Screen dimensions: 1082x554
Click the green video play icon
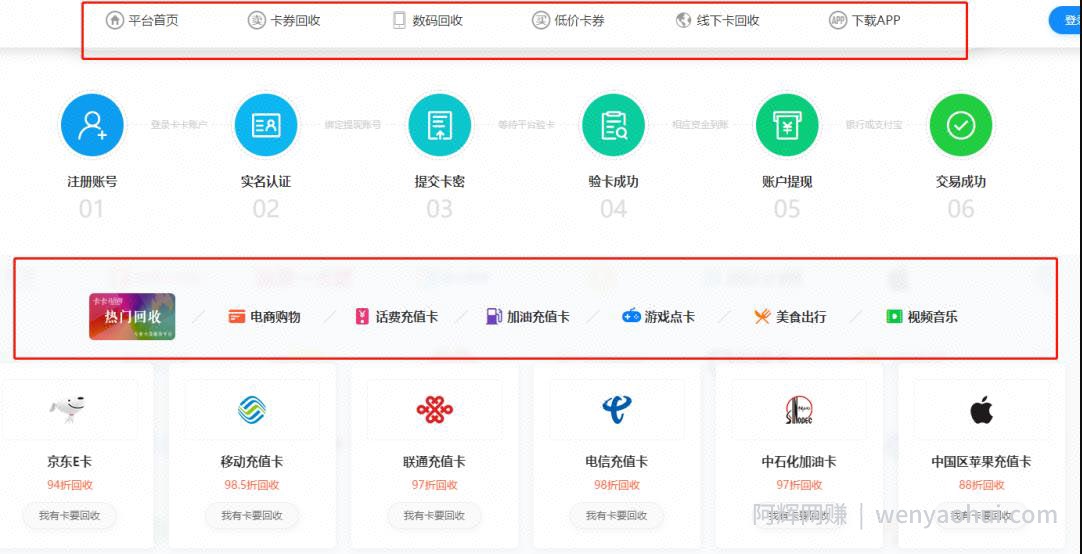(x=894, y=317)
